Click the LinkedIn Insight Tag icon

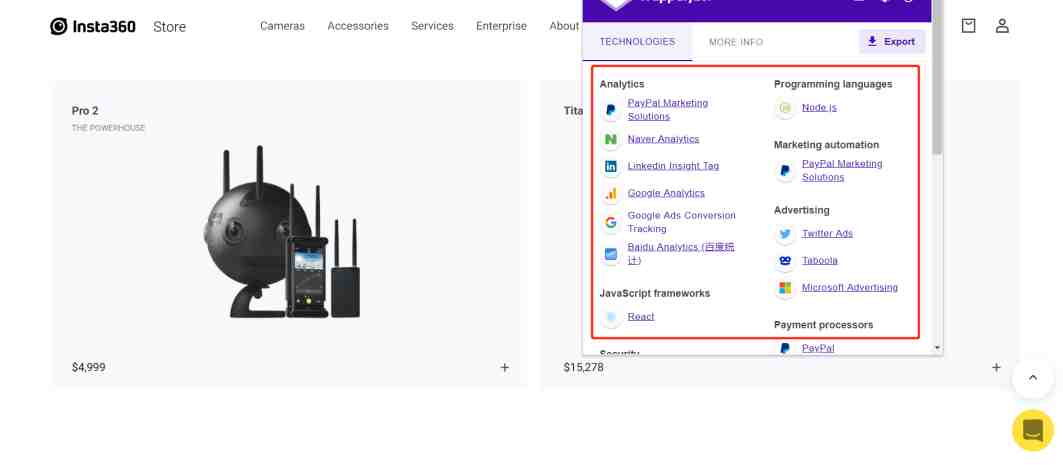[x=611, y=166]
